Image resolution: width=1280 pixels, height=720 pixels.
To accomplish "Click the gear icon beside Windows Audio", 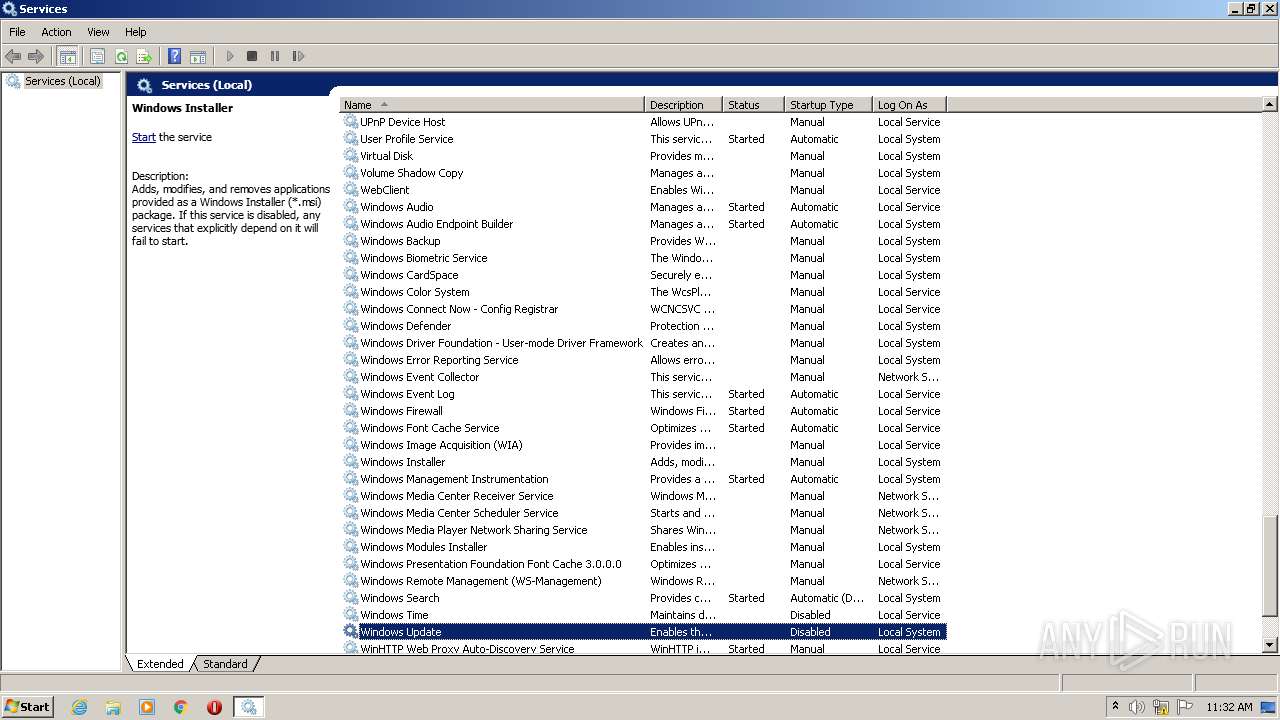I will [x=350, y=206].
